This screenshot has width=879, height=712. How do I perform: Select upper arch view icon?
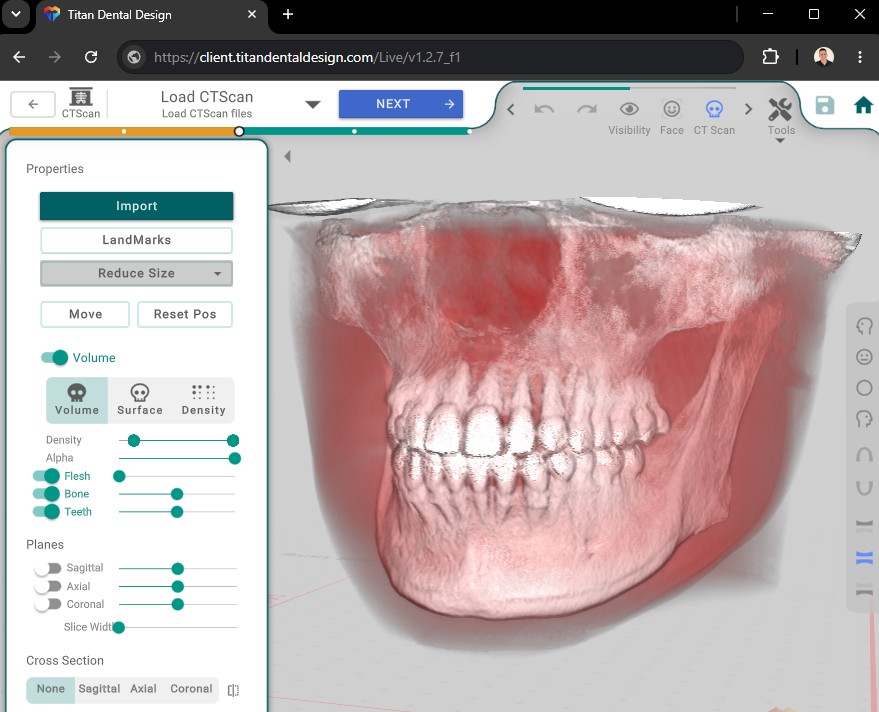(864, 454)
